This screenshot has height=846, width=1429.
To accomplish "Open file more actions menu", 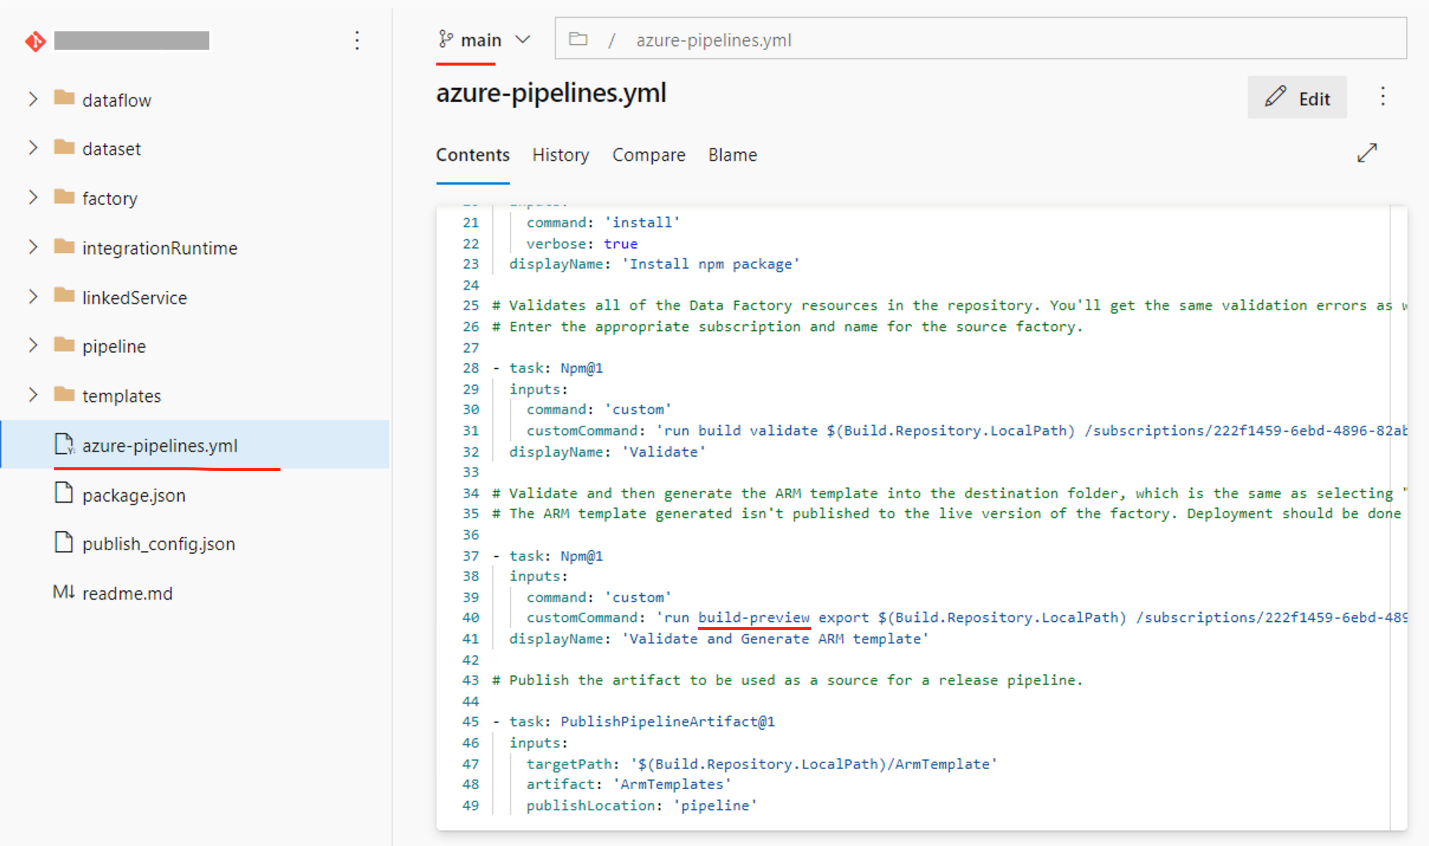I will click(x=1383, y=97).
